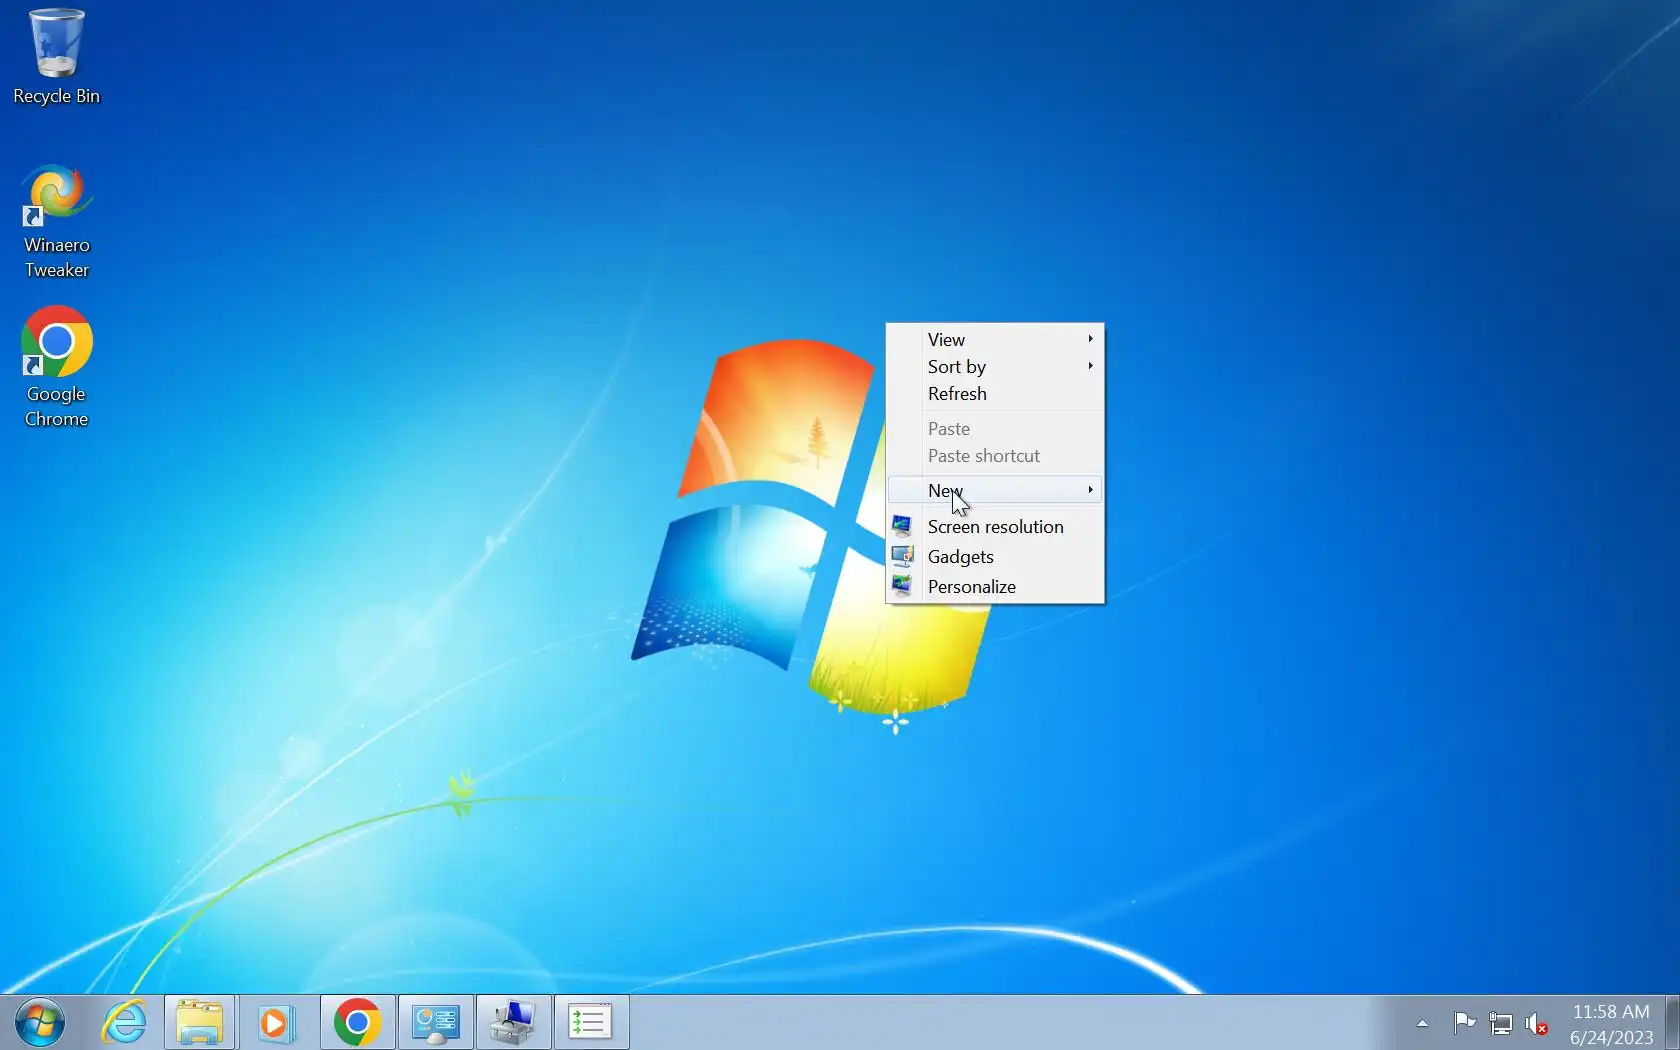1680x1050 pixels.
Task: Open Screen resolution from the context menu
Action: pos(995,527)
